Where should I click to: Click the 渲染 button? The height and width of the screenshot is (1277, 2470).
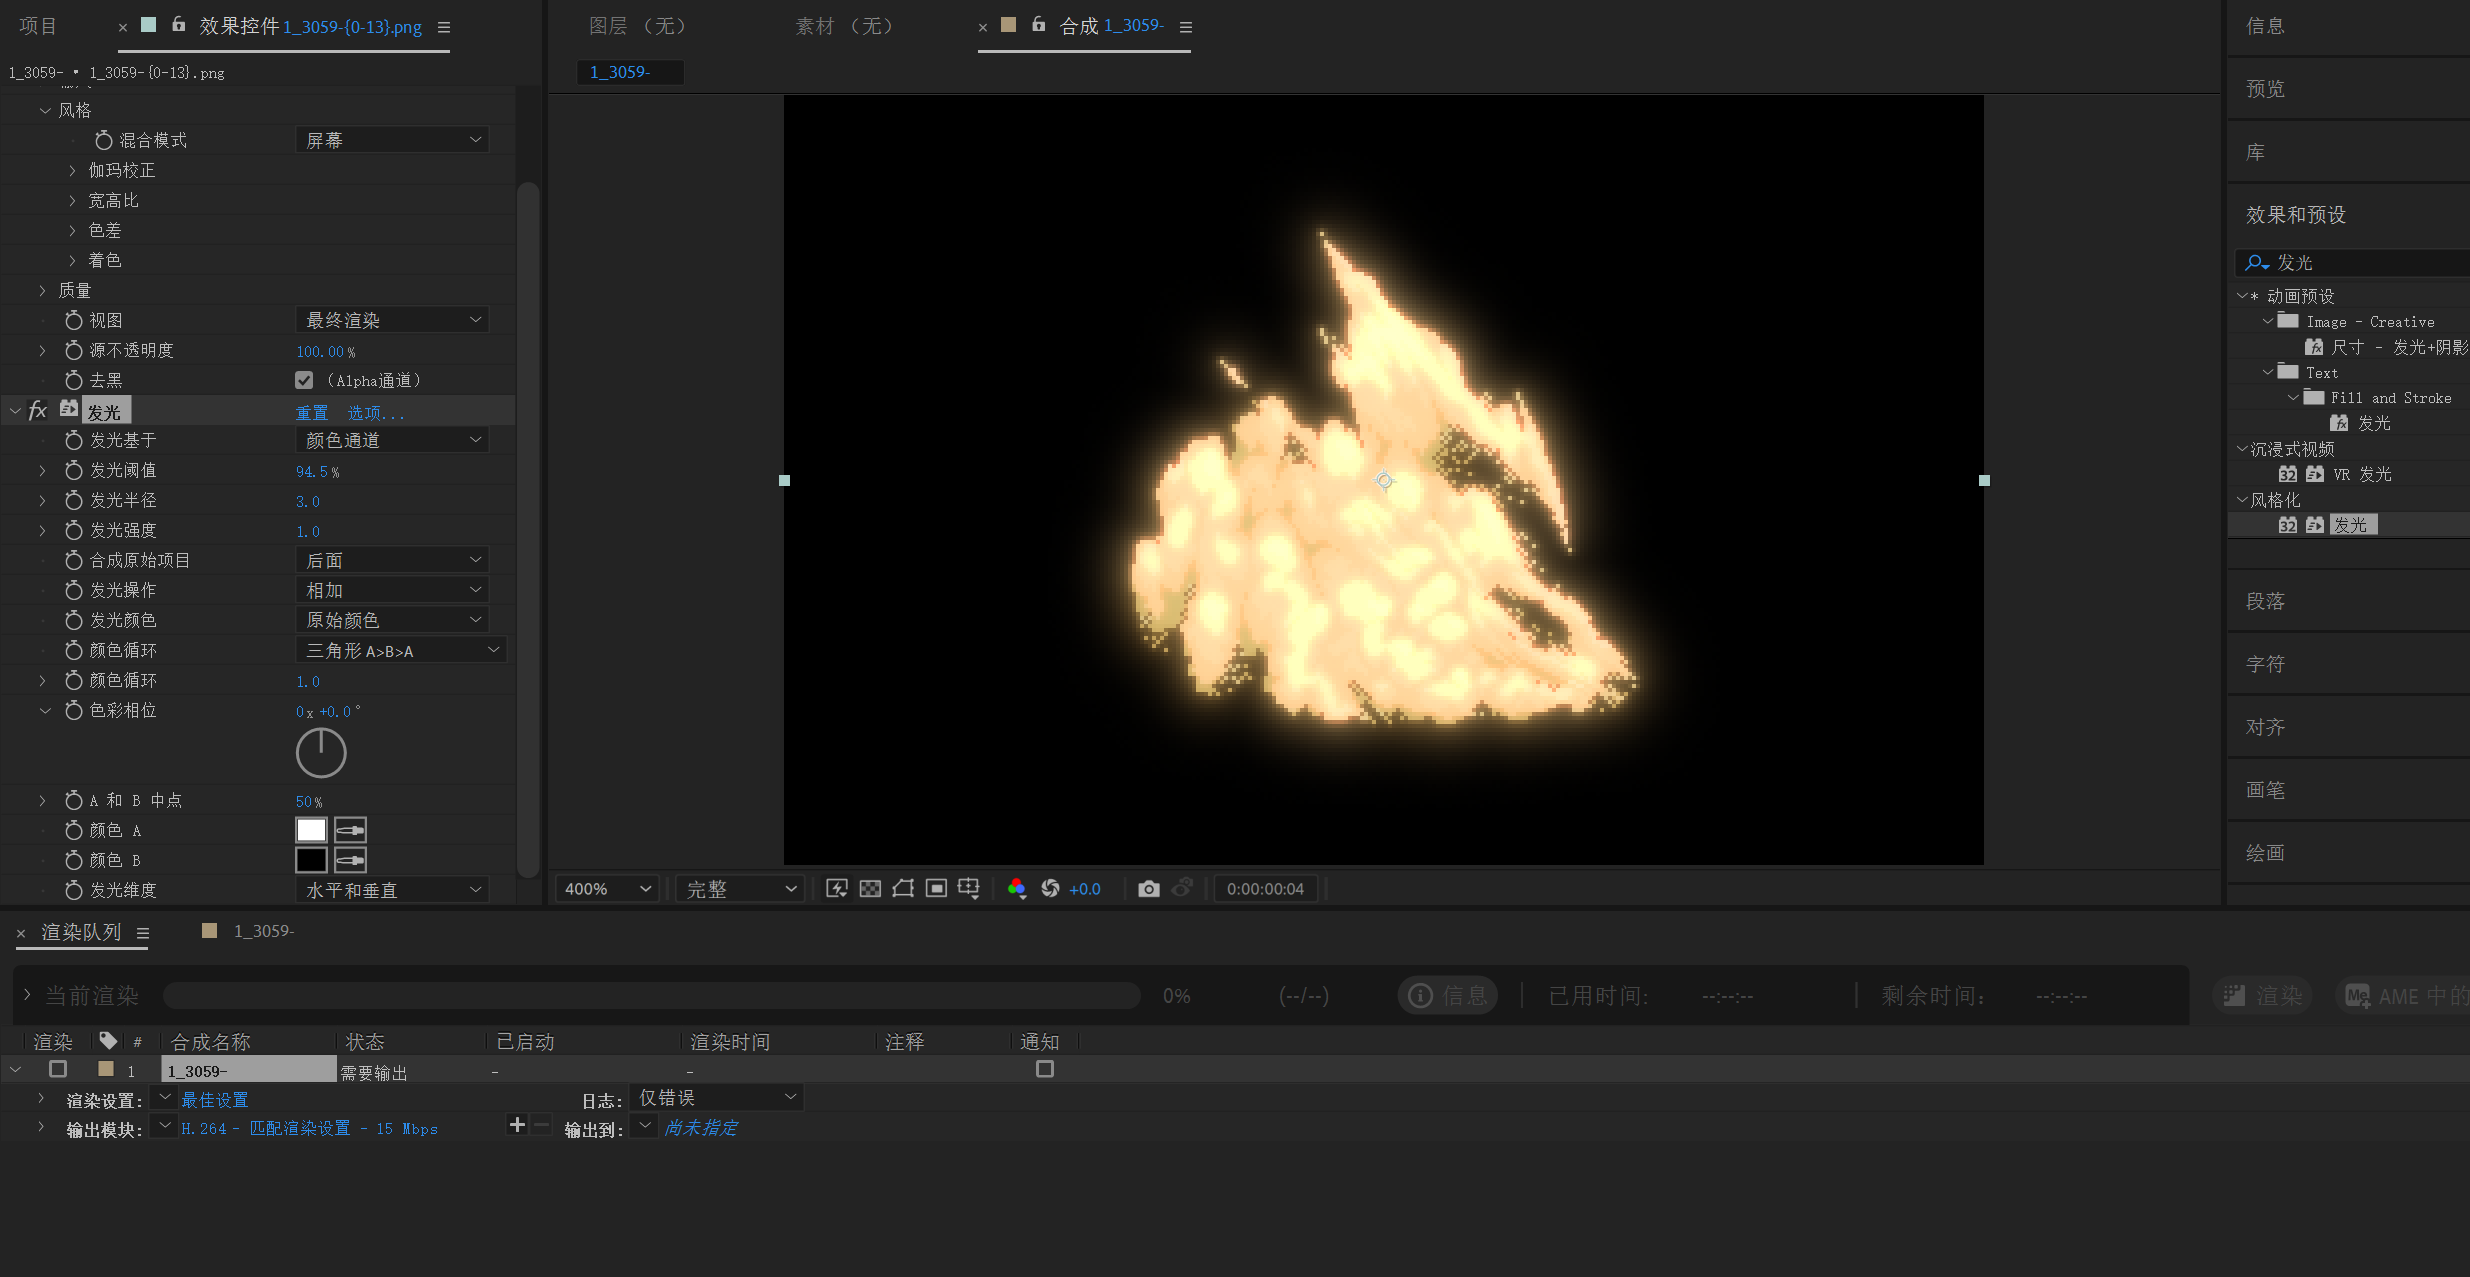point(2262,995)
